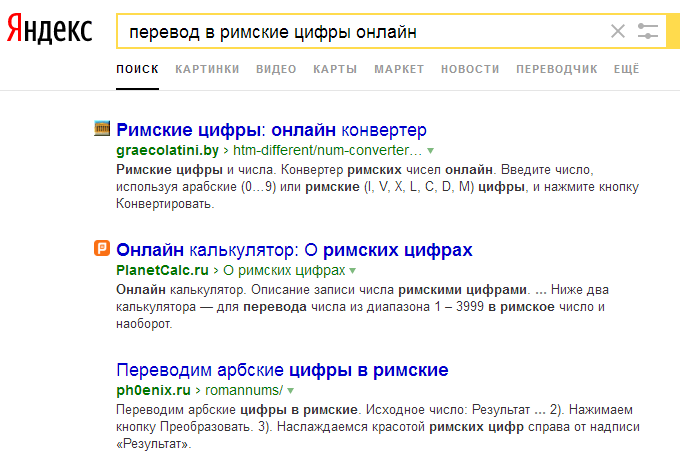This screenshot has height=465, width=680.
Task: Go to the НОВОСТИ tab
Action: click(x=470, y=69)
